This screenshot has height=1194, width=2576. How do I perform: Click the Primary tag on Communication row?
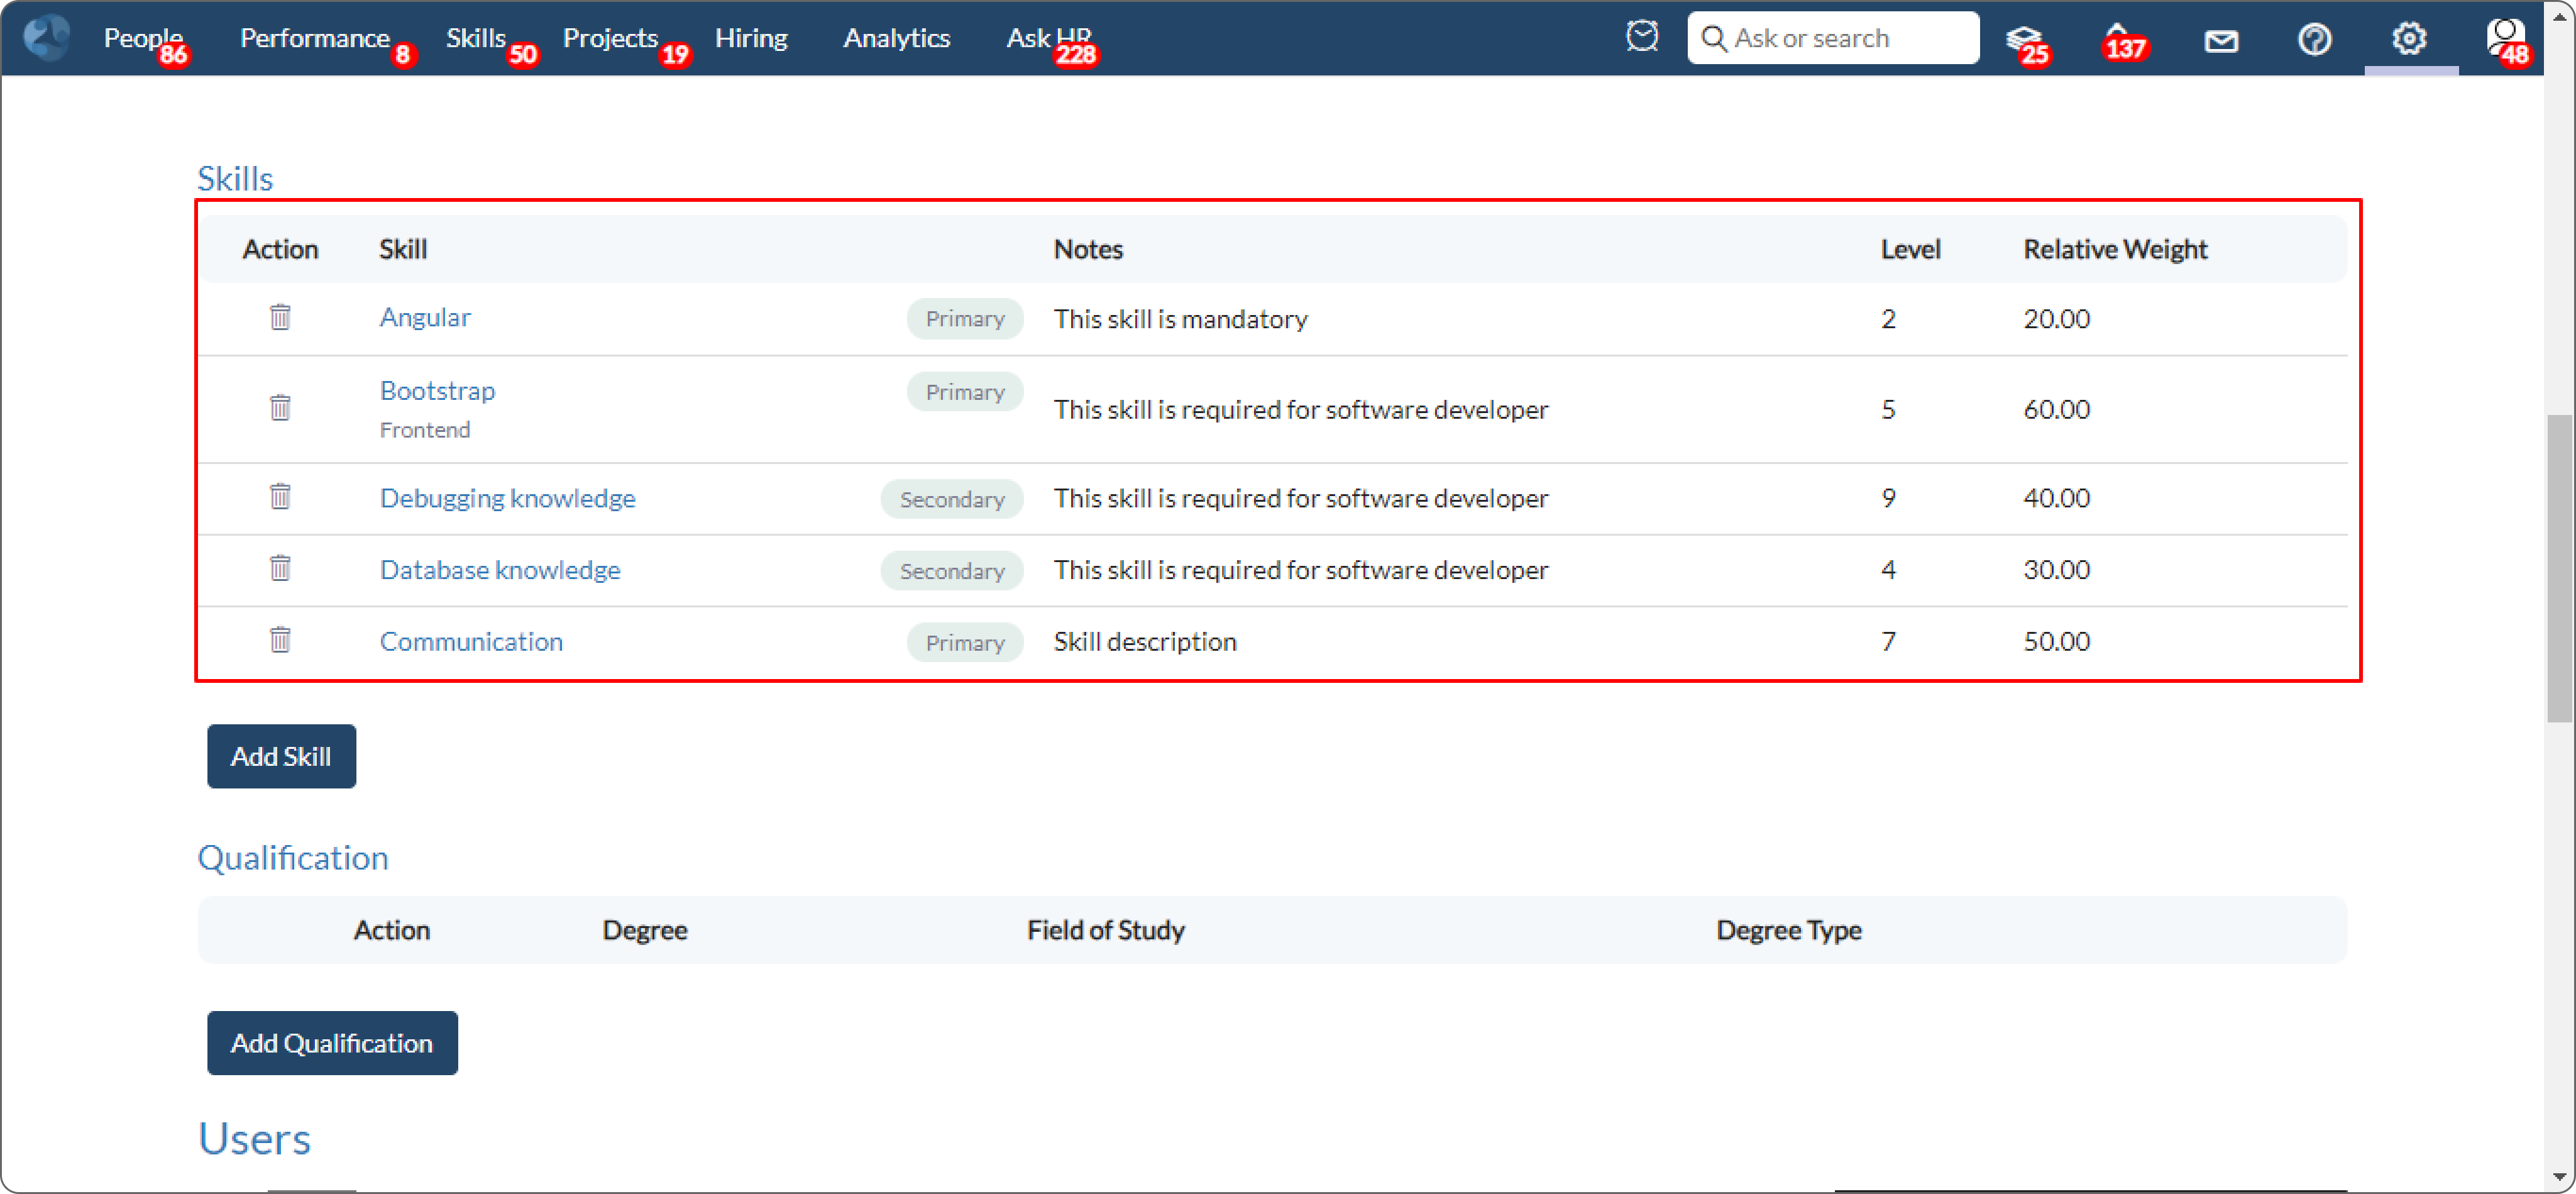pyautogui.click(x=965, y=642)
